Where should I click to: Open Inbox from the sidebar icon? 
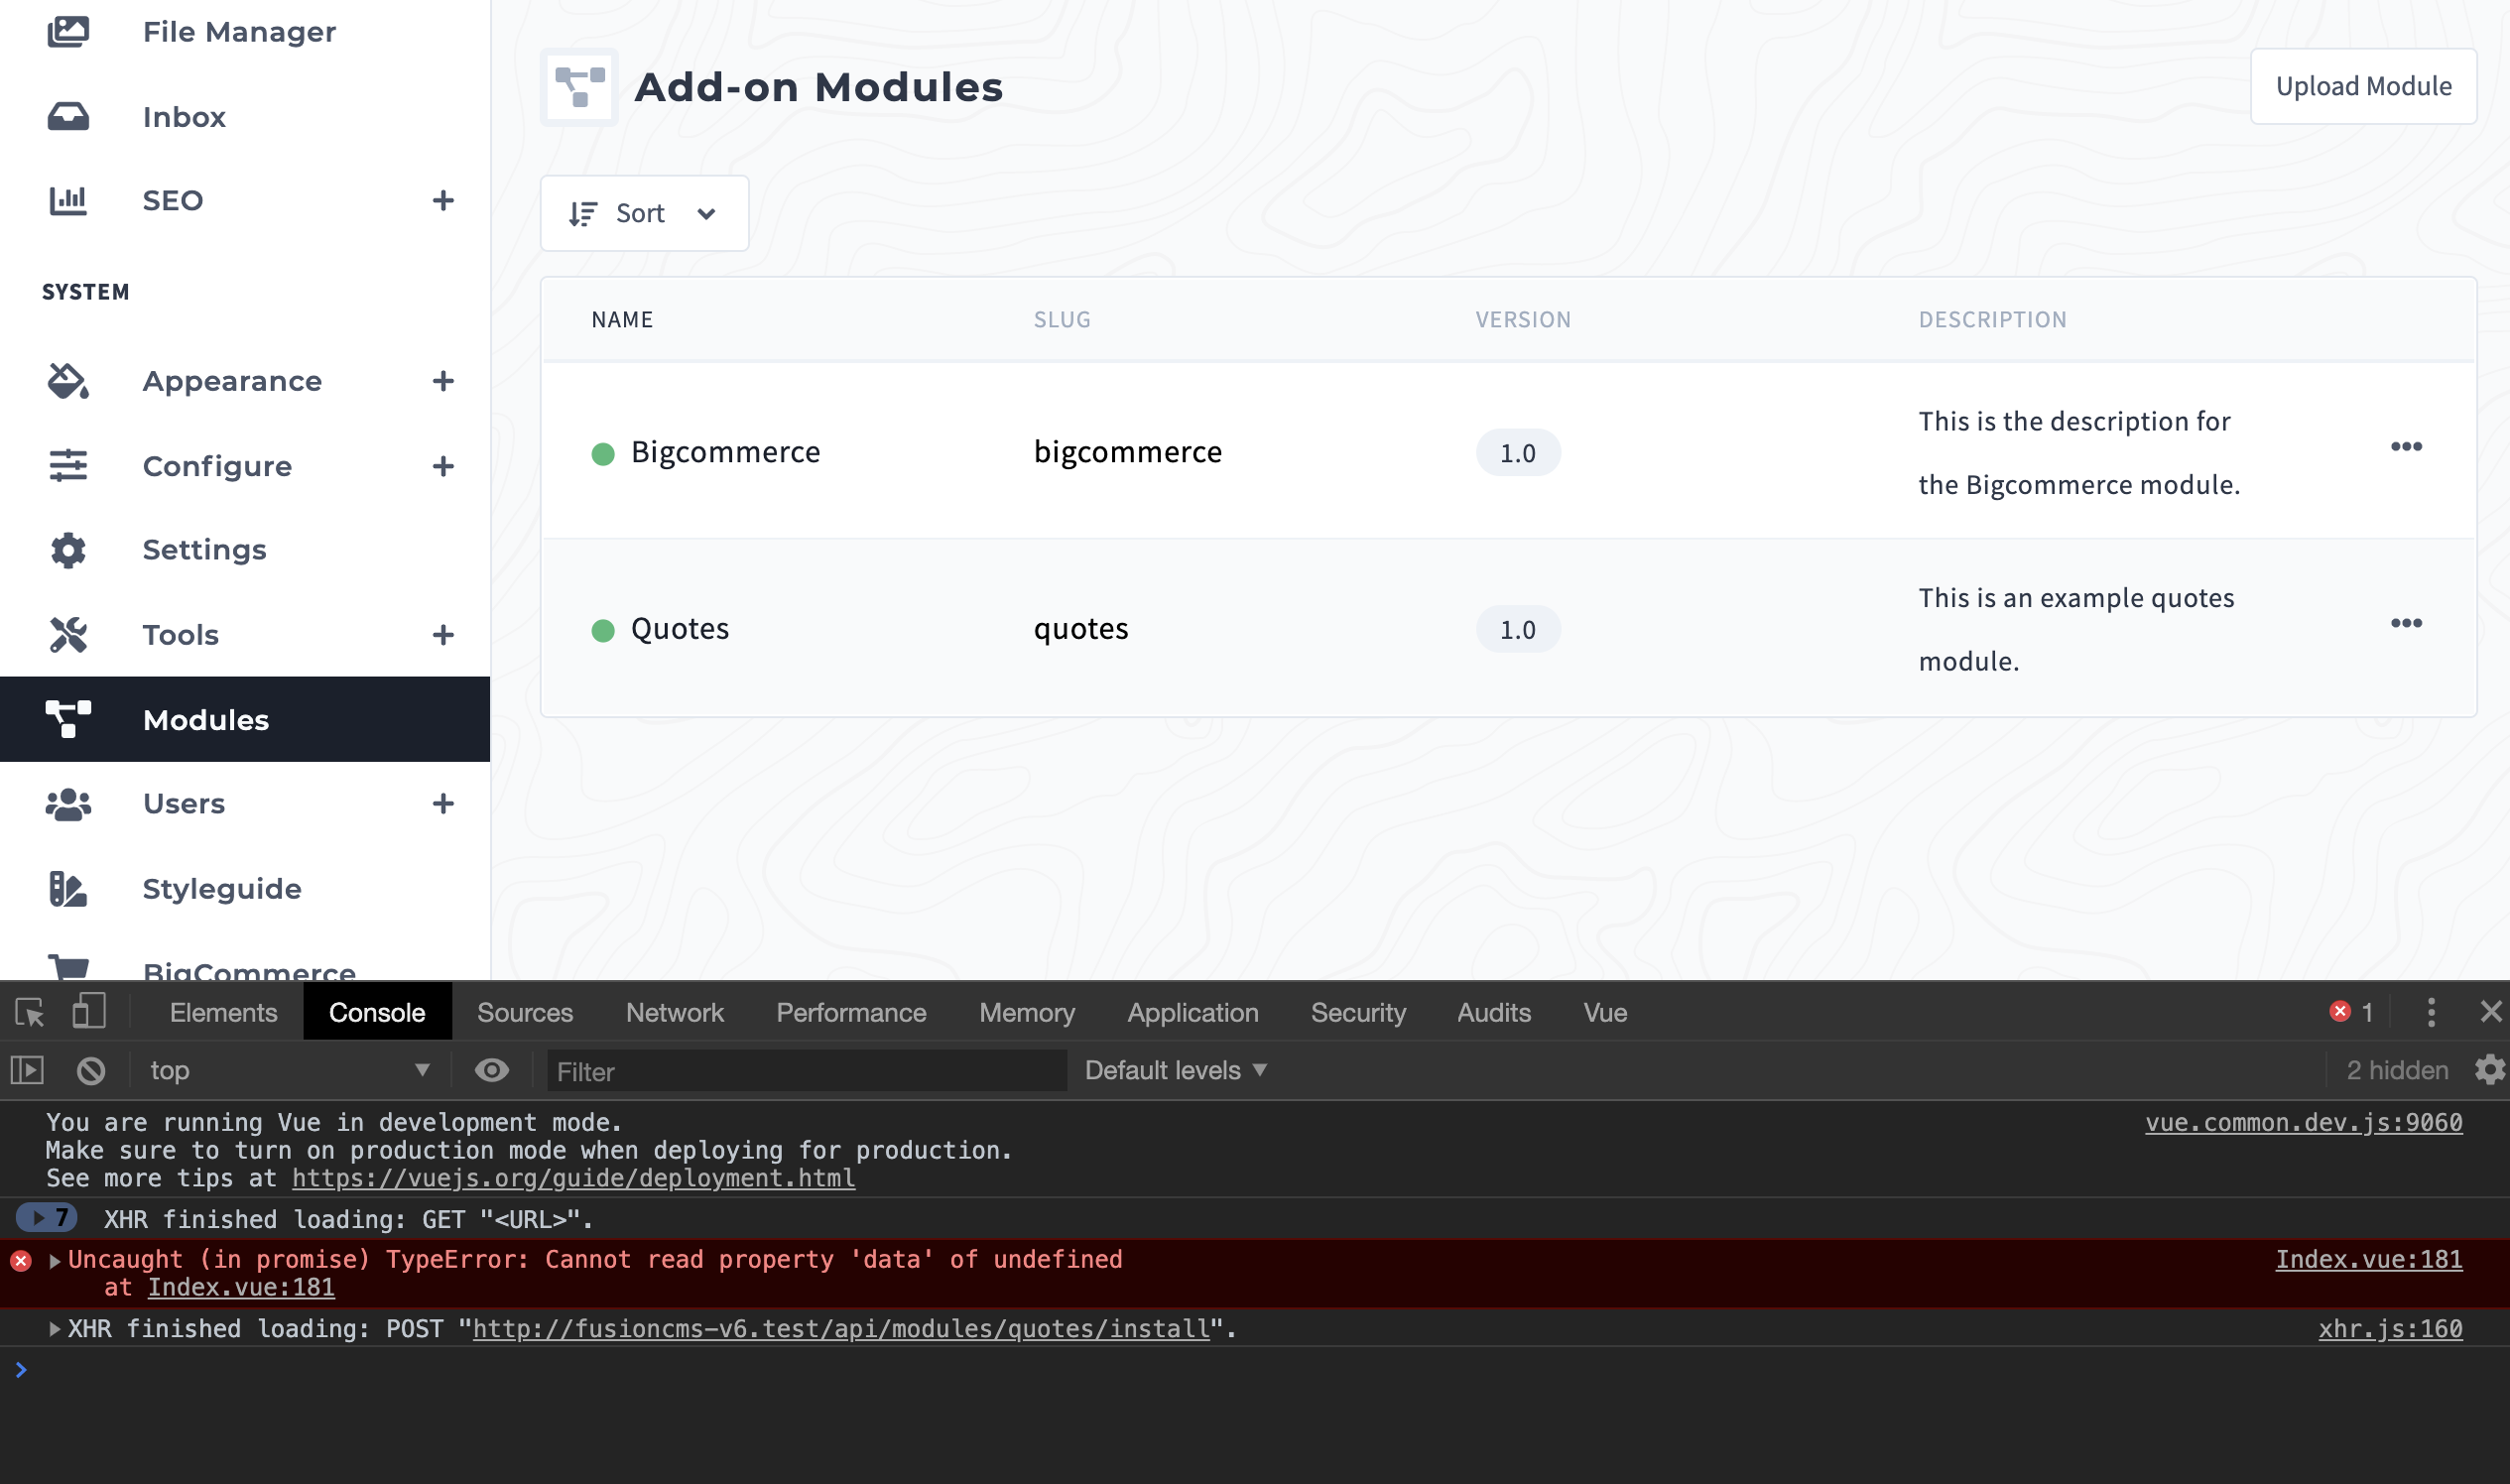click(x=67, y=116)
